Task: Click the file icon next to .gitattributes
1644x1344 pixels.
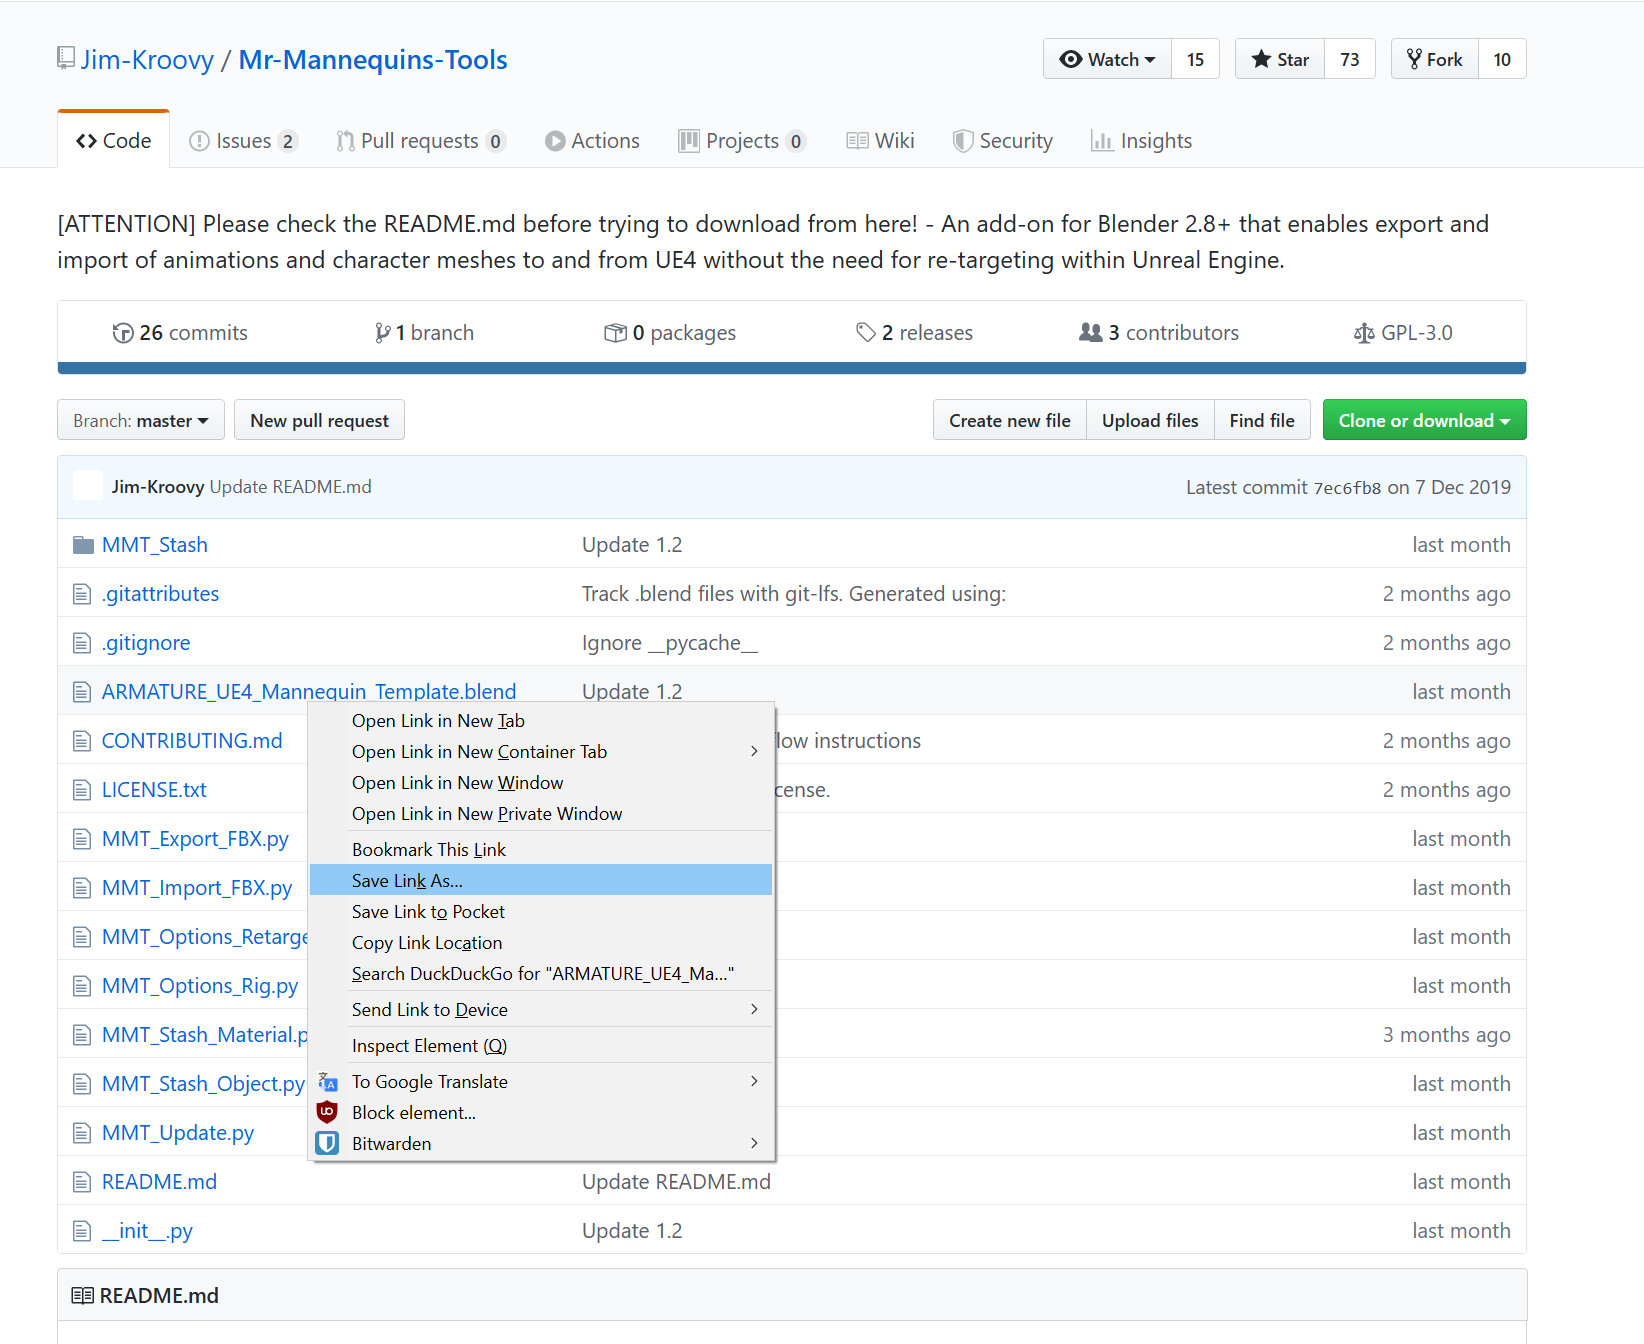Action: pos(82,594)
